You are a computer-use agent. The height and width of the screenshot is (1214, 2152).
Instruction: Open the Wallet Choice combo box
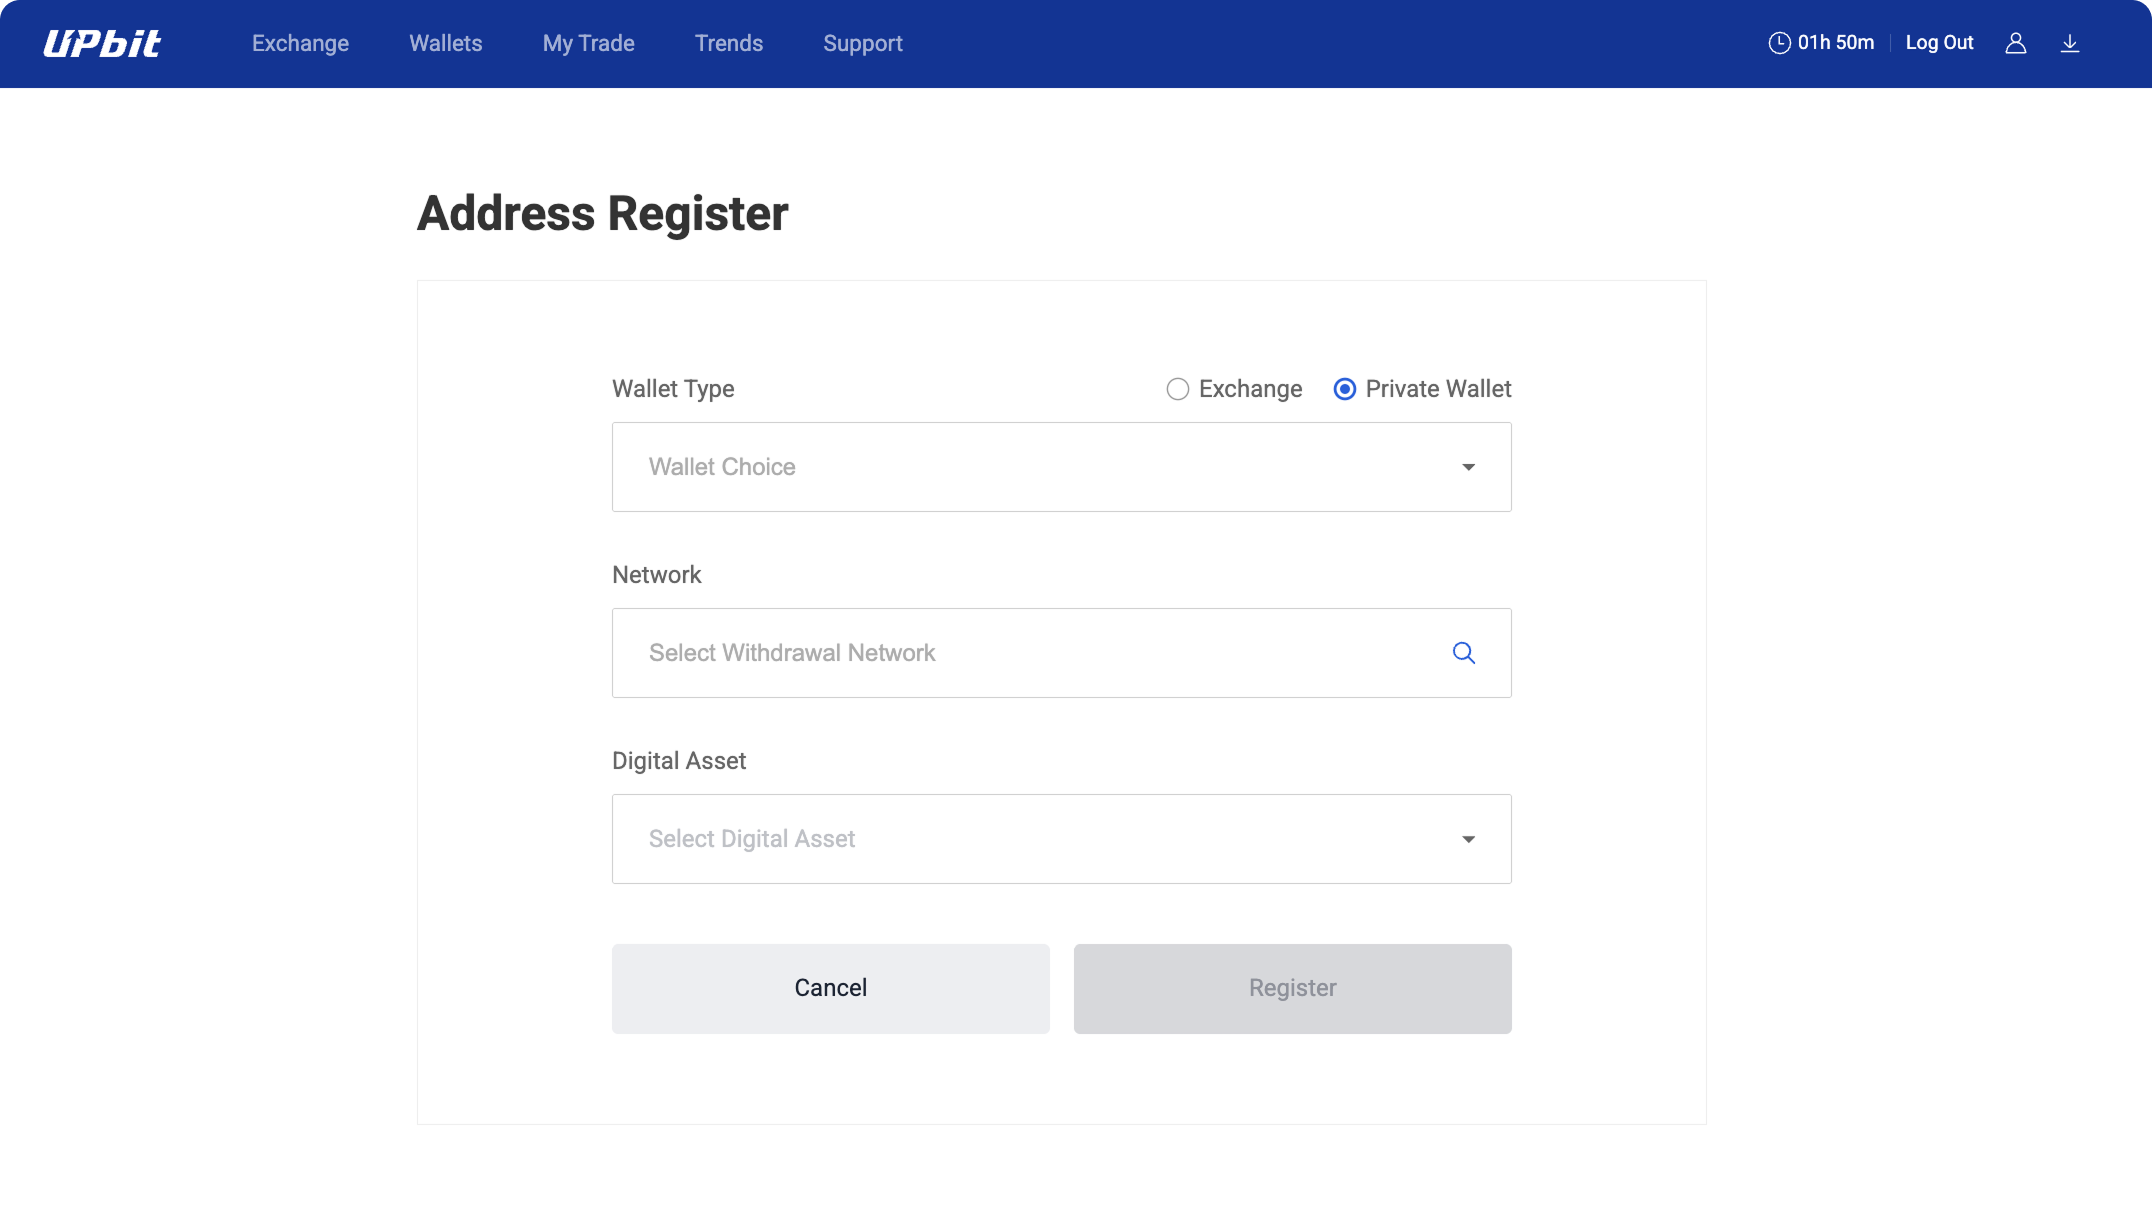(1040, 467)
